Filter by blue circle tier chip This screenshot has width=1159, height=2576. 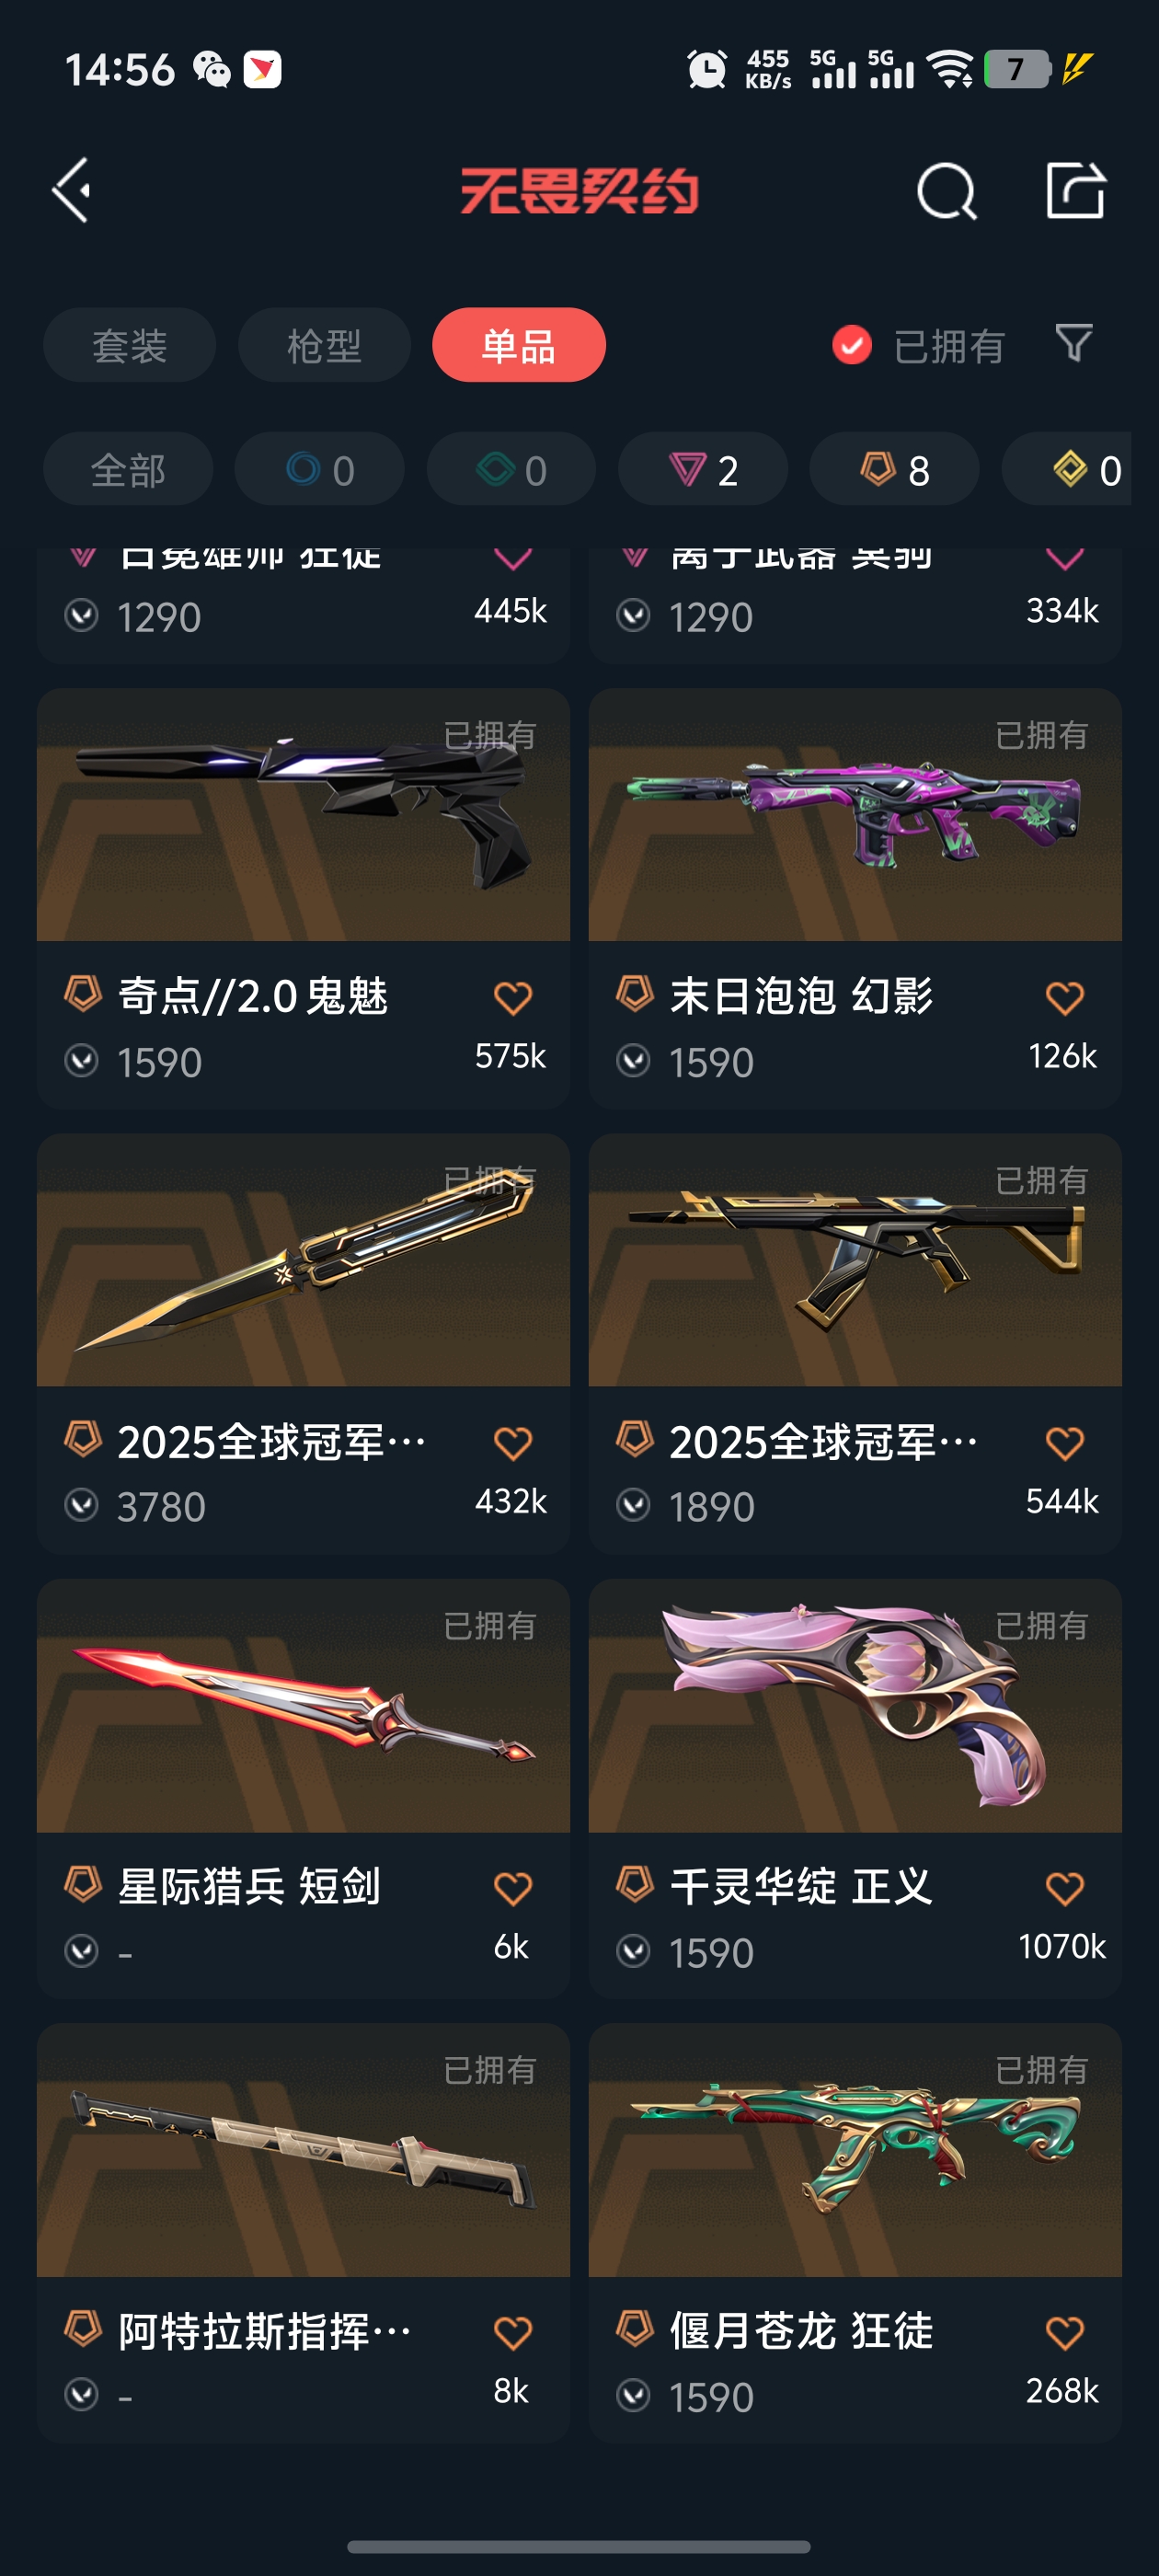[x=320, y=469]
